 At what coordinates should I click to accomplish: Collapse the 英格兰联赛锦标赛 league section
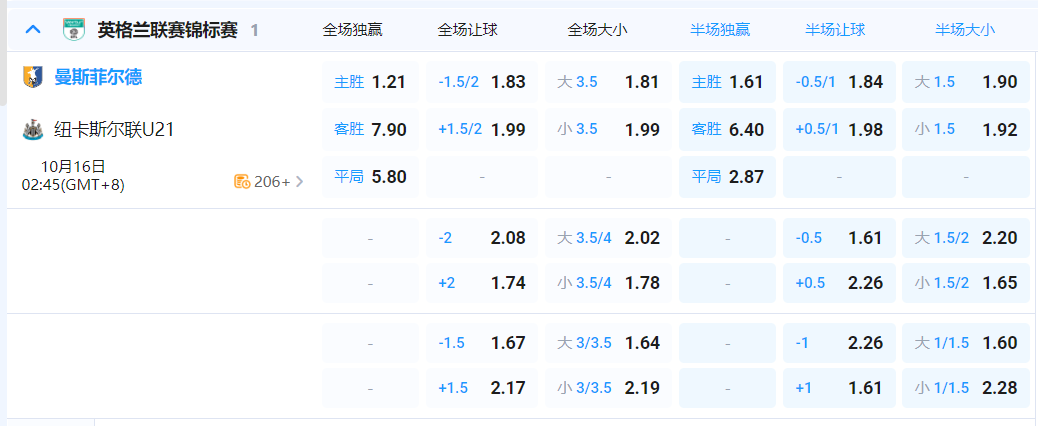pyautogui.click(x=33, y=30)
